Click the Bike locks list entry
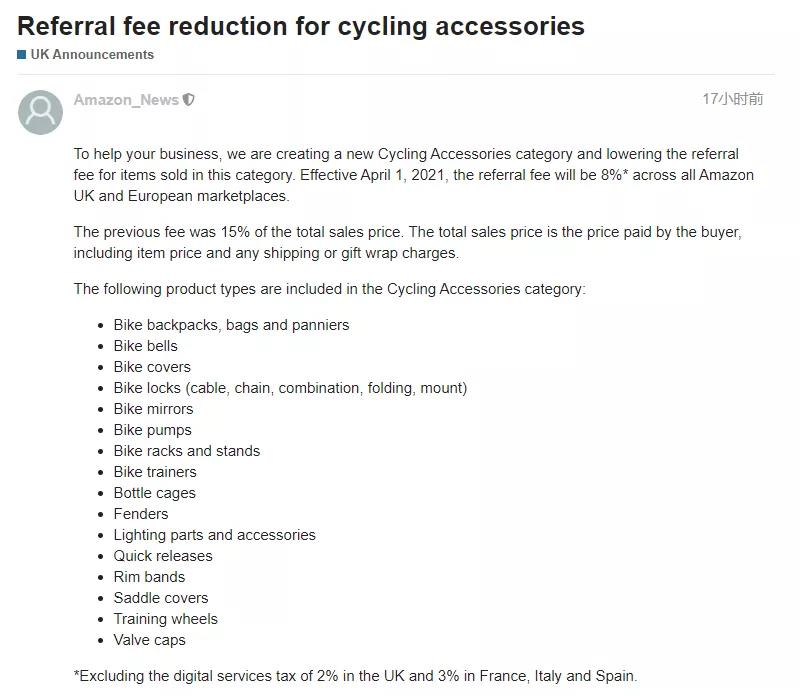Screen dimensions: 800x696 [290, 388]
